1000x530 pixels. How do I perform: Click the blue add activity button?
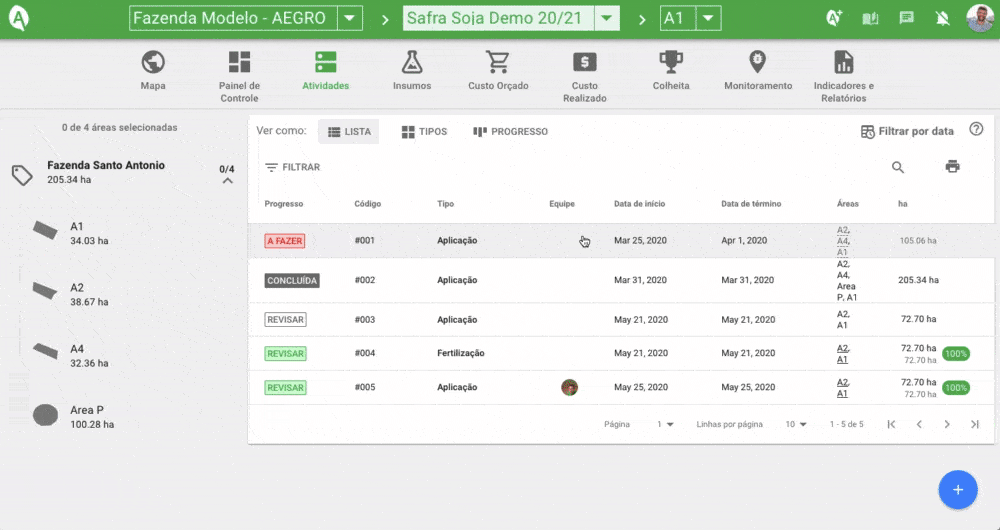(957, 490)
